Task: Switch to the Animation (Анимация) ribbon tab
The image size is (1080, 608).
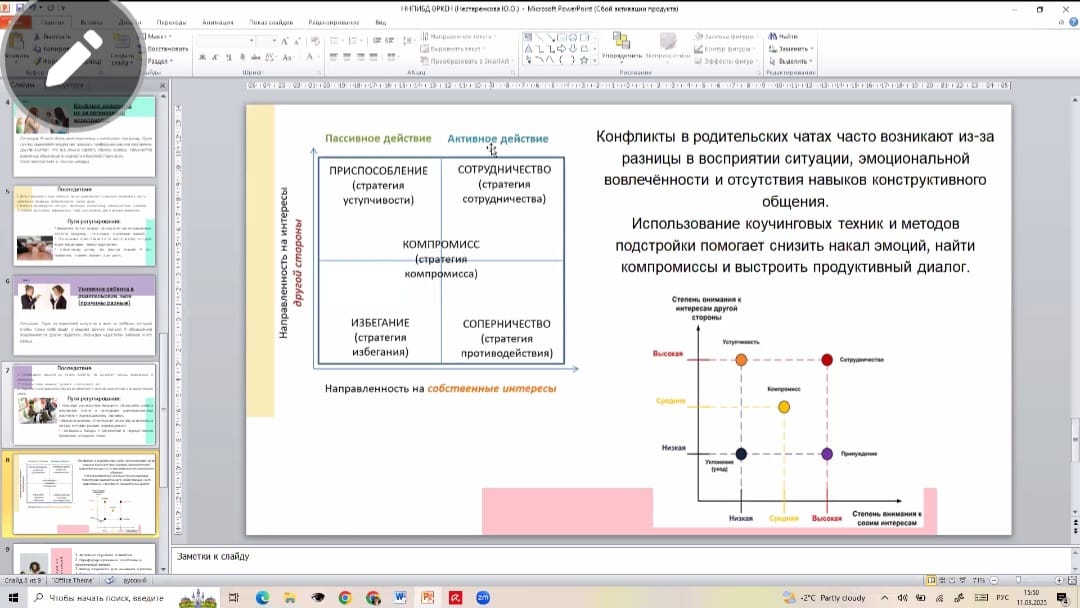Action: click(x=218, y=21)
